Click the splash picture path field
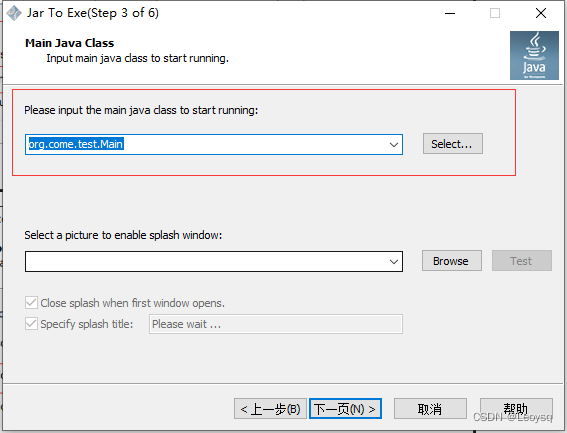The height and width of the screenshot is (433, 567). (x=214, y=262)
